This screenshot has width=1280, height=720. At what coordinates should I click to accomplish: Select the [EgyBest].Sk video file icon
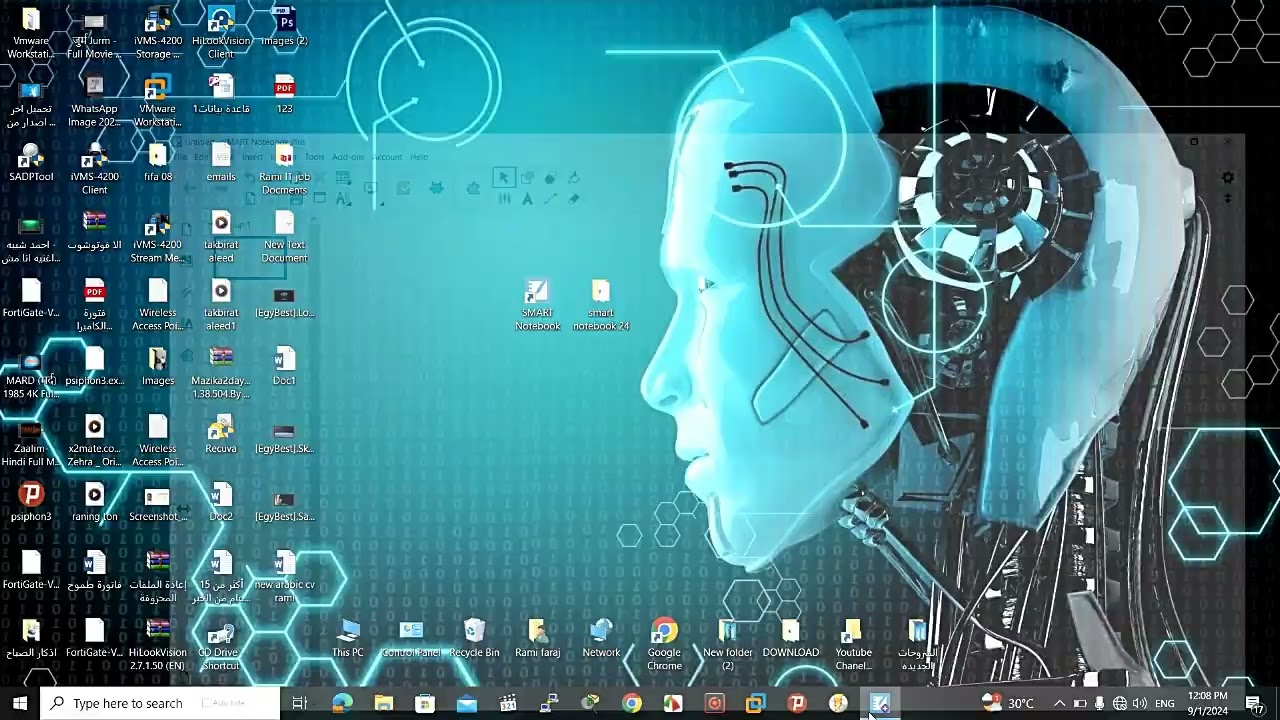click(x=285, y=435)
